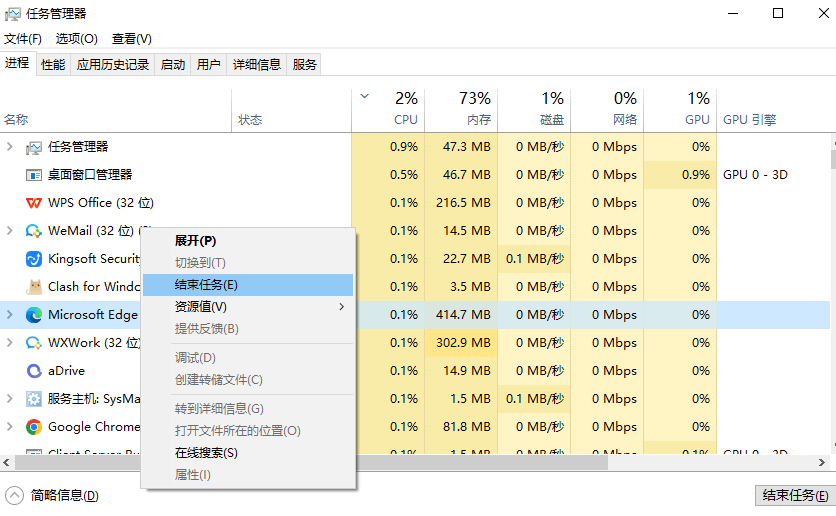Sort by the 名称 column header
The image size is (836, 516).
click(x=116, y=110)
